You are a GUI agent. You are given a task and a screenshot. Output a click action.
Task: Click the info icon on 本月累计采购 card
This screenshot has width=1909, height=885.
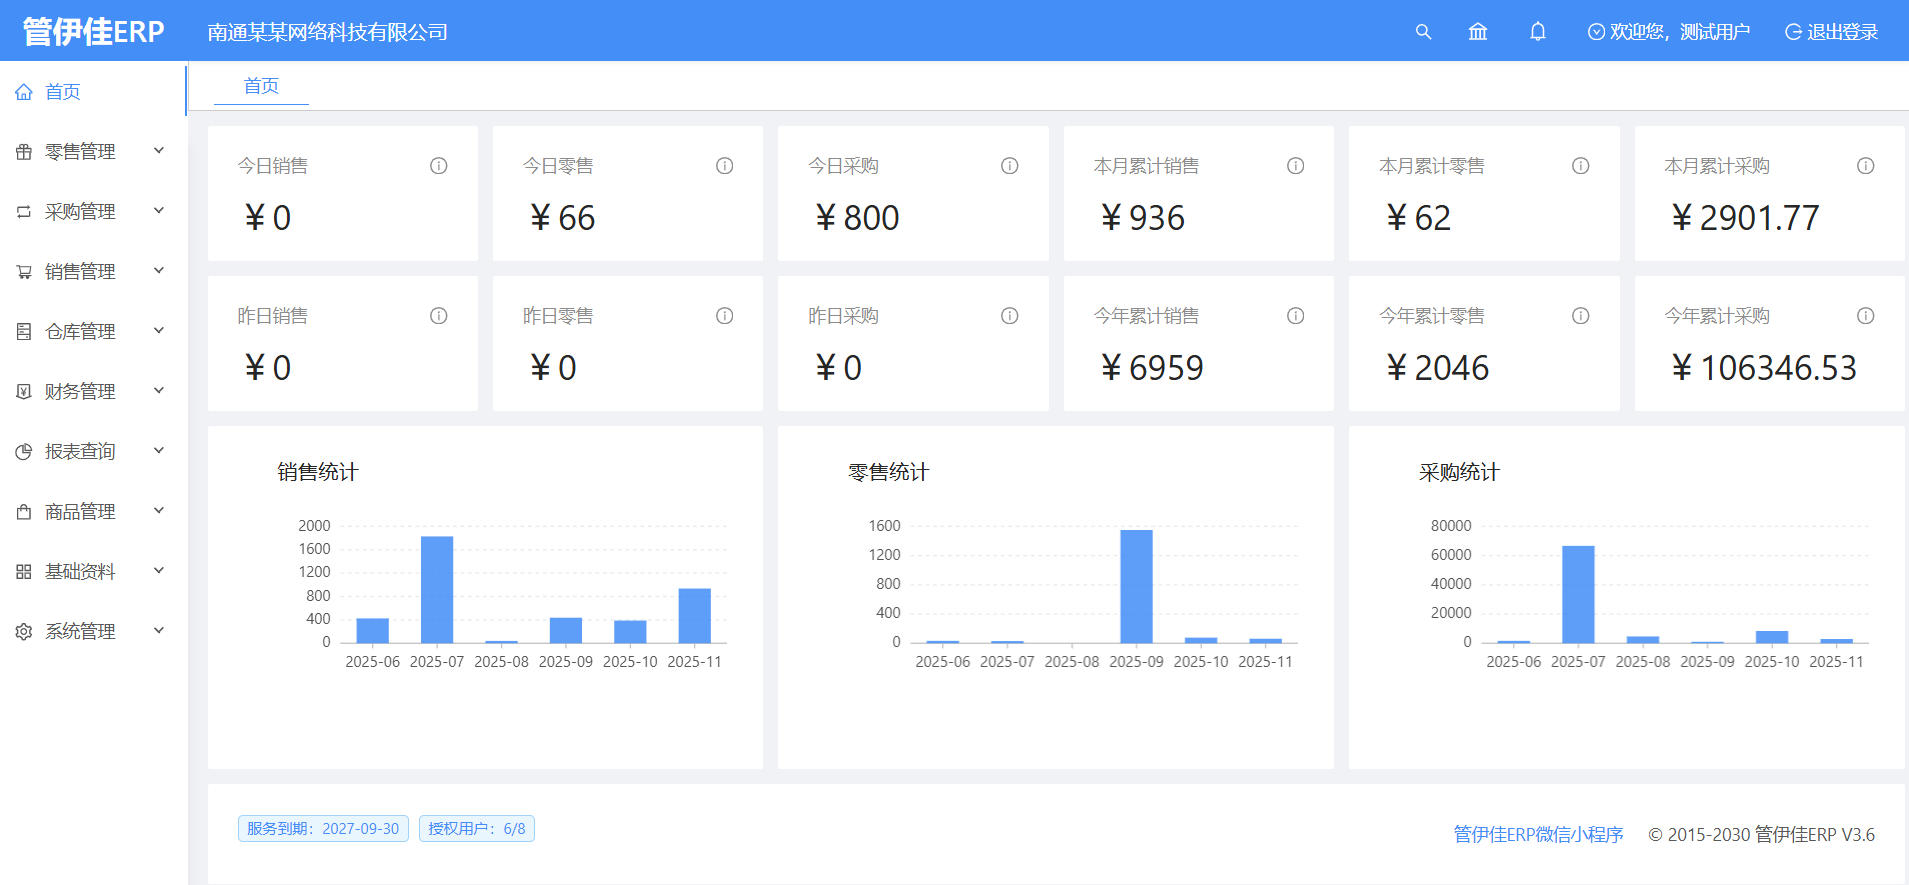tap(1865, 166)
